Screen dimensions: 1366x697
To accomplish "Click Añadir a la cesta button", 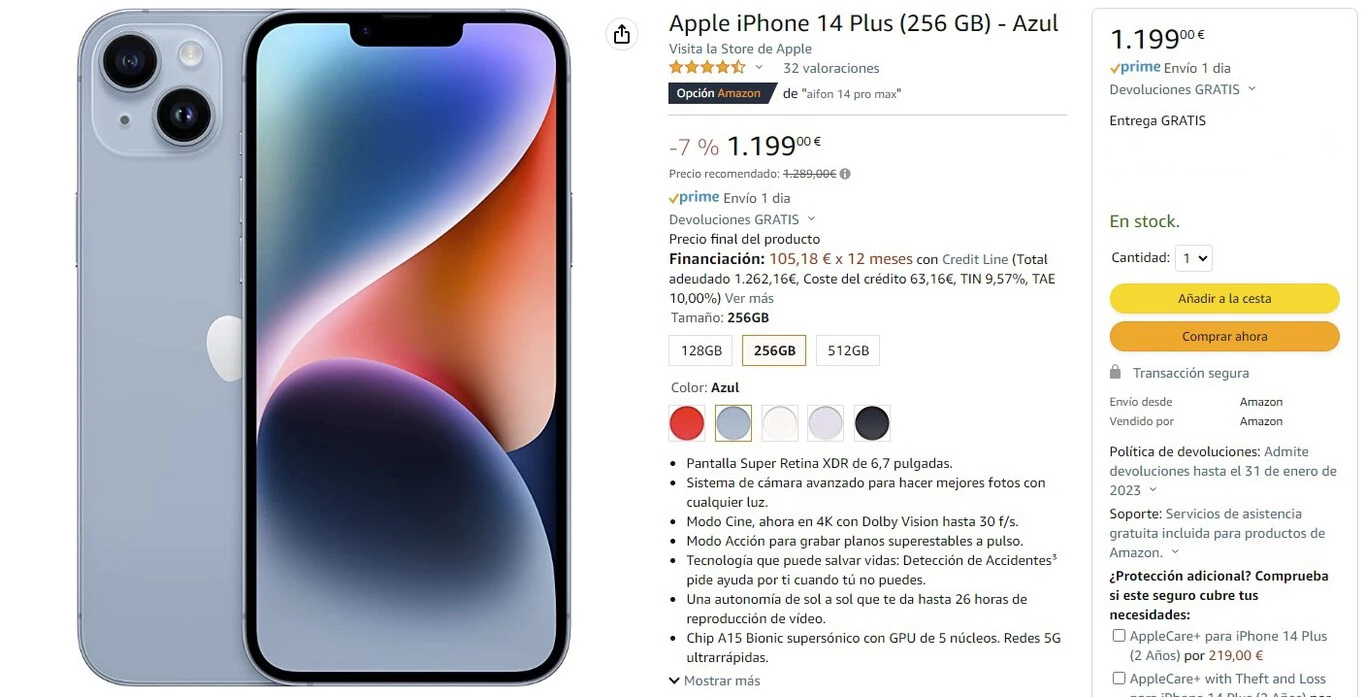I will coord(1224,298).
